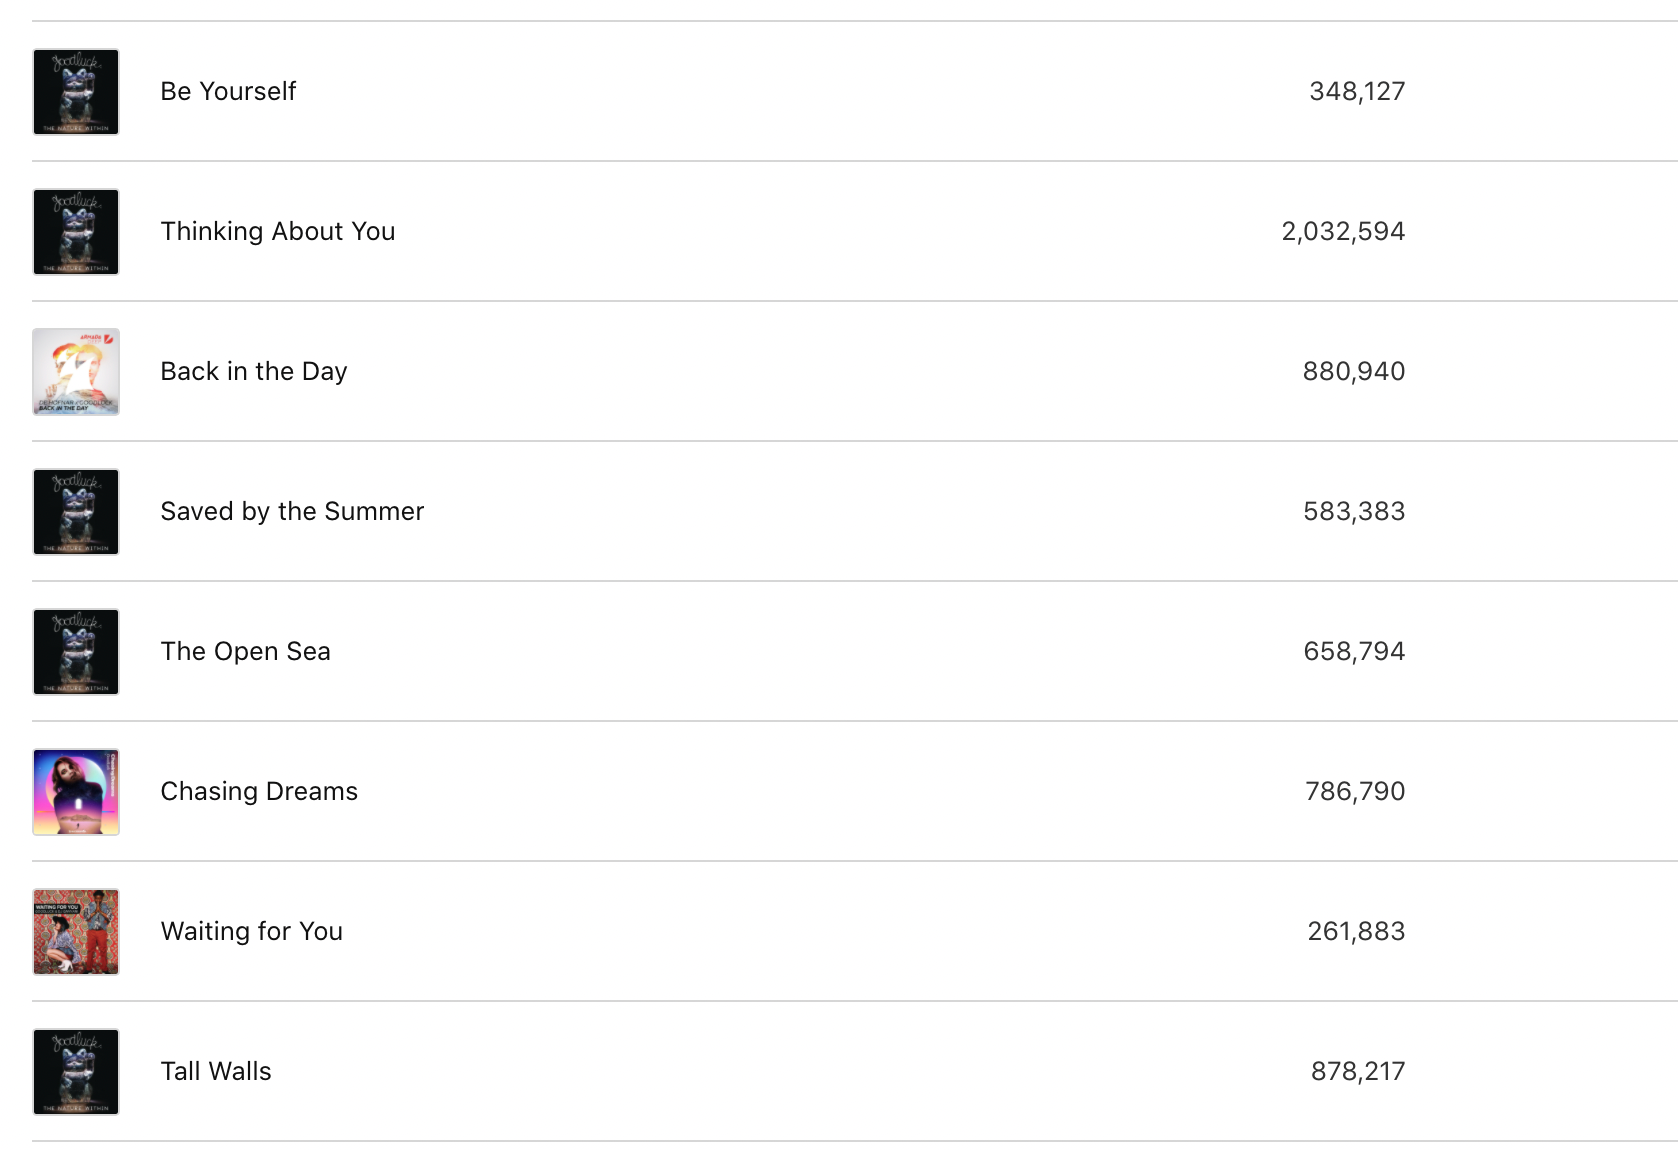Open the Waiting for You artwork
This screenshot has width=1678, height=1150.
coord(76,932)
